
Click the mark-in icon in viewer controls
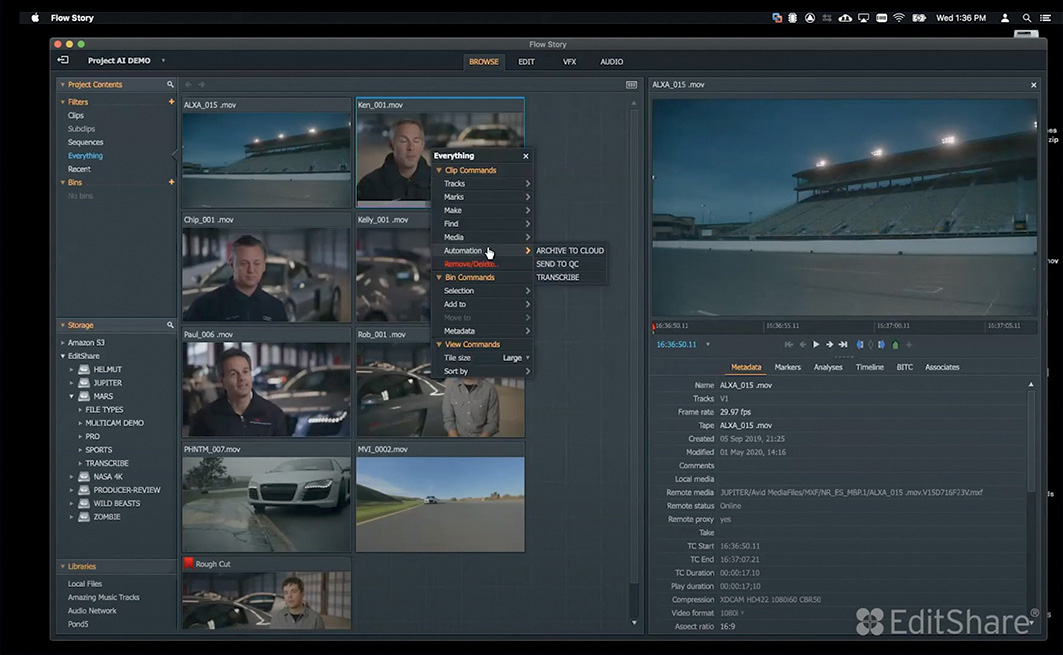pos(859,345)
